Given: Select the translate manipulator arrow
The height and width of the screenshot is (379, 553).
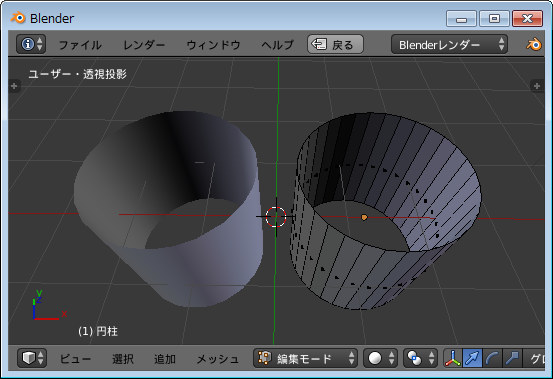Looking at the screenshot, I should [x=472, y=358].
